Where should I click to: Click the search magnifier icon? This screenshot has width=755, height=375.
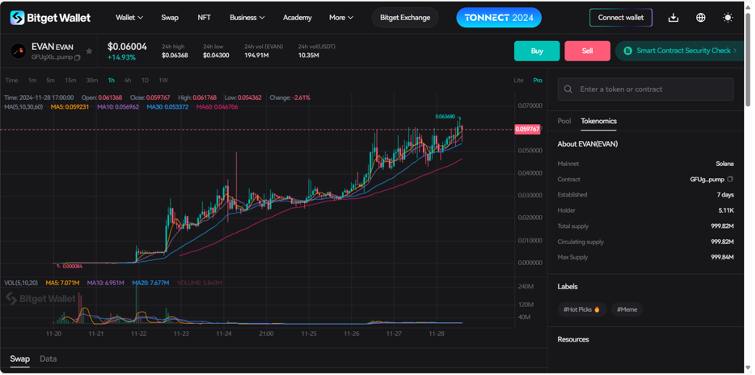(568, 90)
